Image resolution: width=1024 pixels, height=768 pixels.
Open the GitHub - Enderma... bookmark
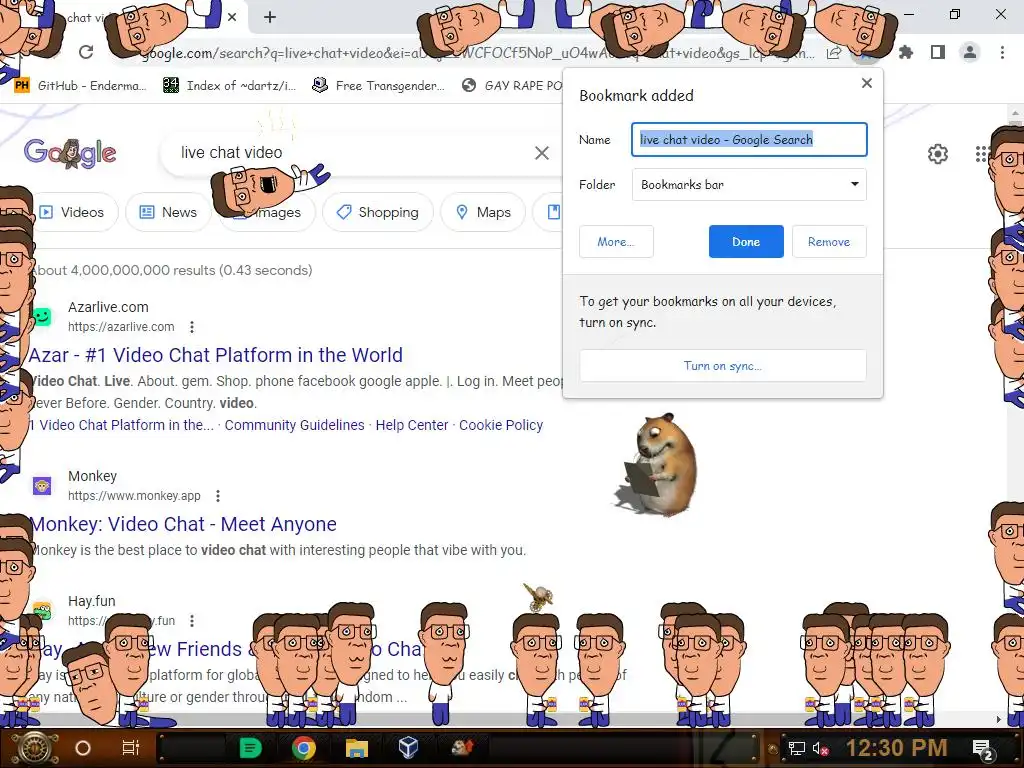click(x=81, y=86)
